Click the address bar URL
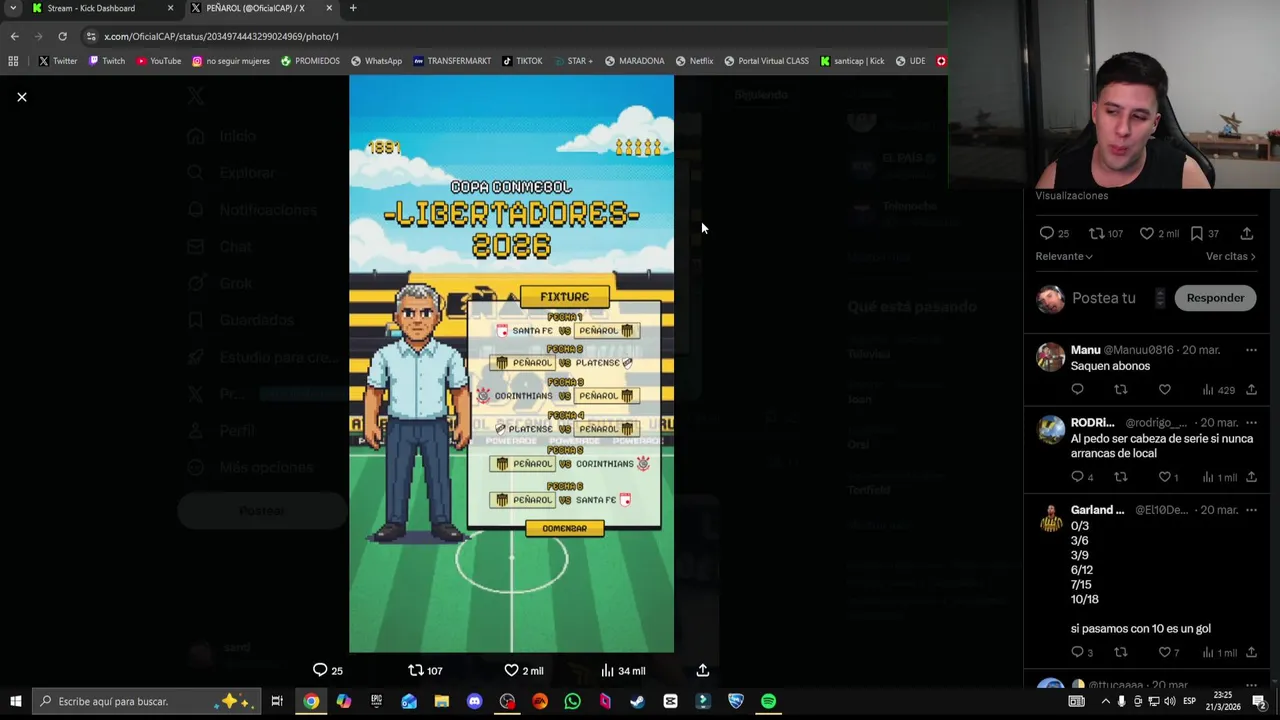 coord(222,36)
